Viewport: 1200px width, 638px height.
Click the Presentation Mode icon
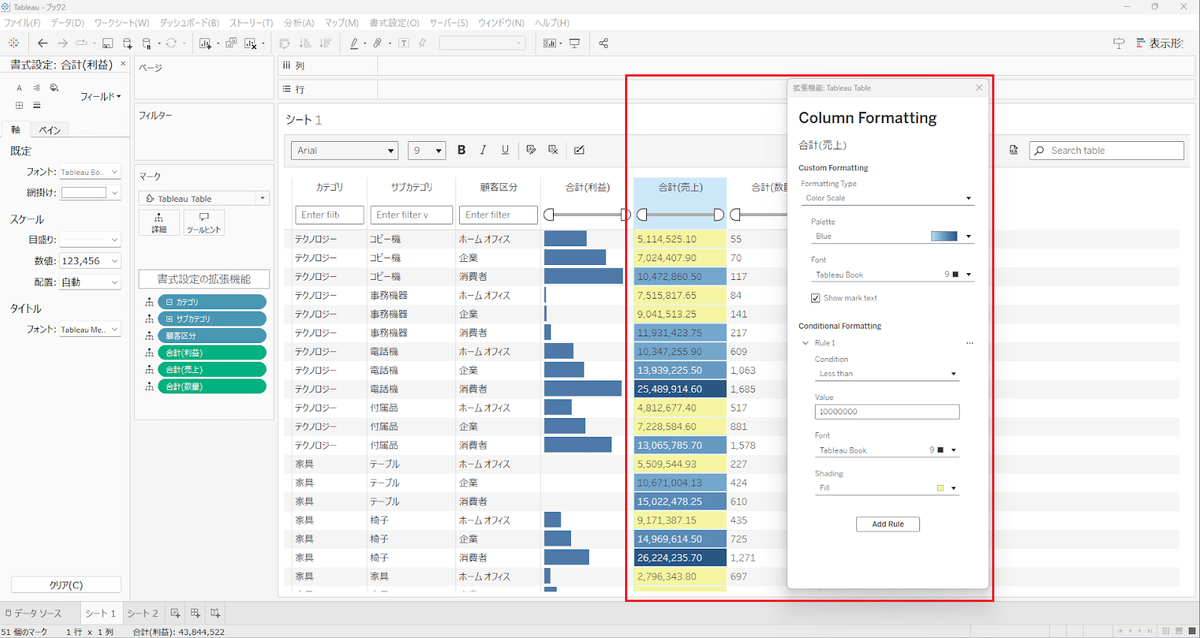click(1116, 43)
